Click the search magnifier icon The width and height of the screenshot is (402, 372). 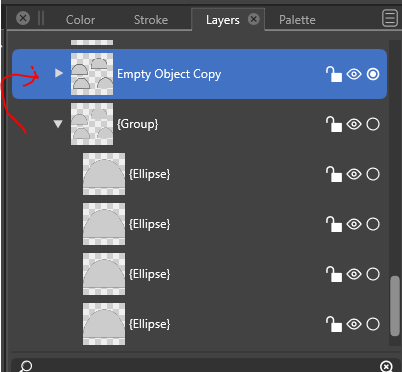[25, 366]
